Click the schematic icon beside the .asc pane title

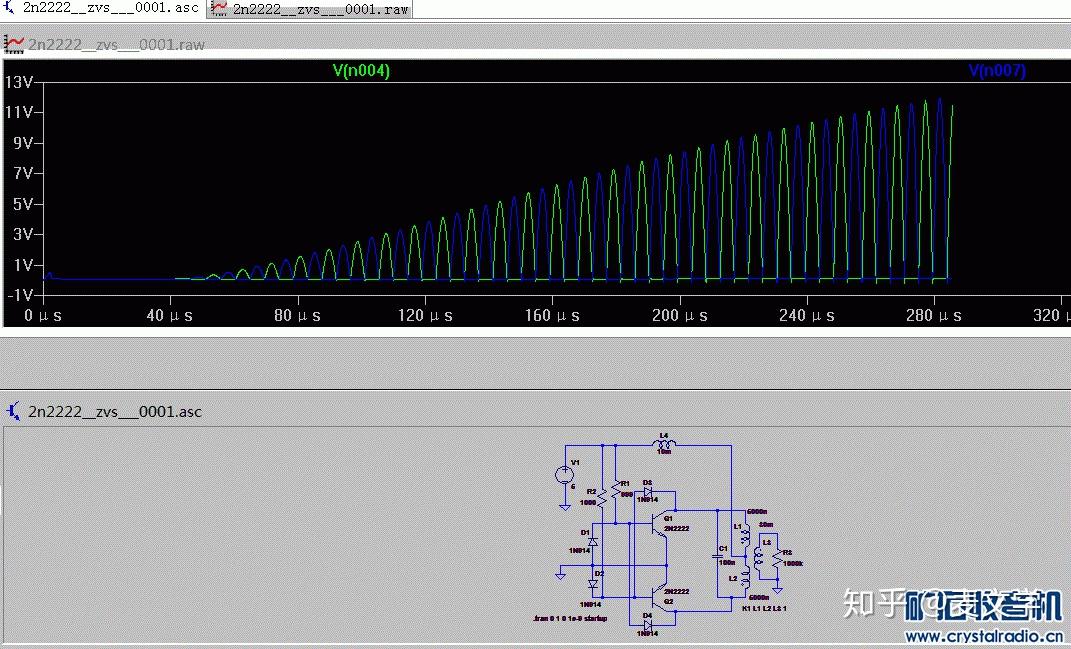click(13, 411)
